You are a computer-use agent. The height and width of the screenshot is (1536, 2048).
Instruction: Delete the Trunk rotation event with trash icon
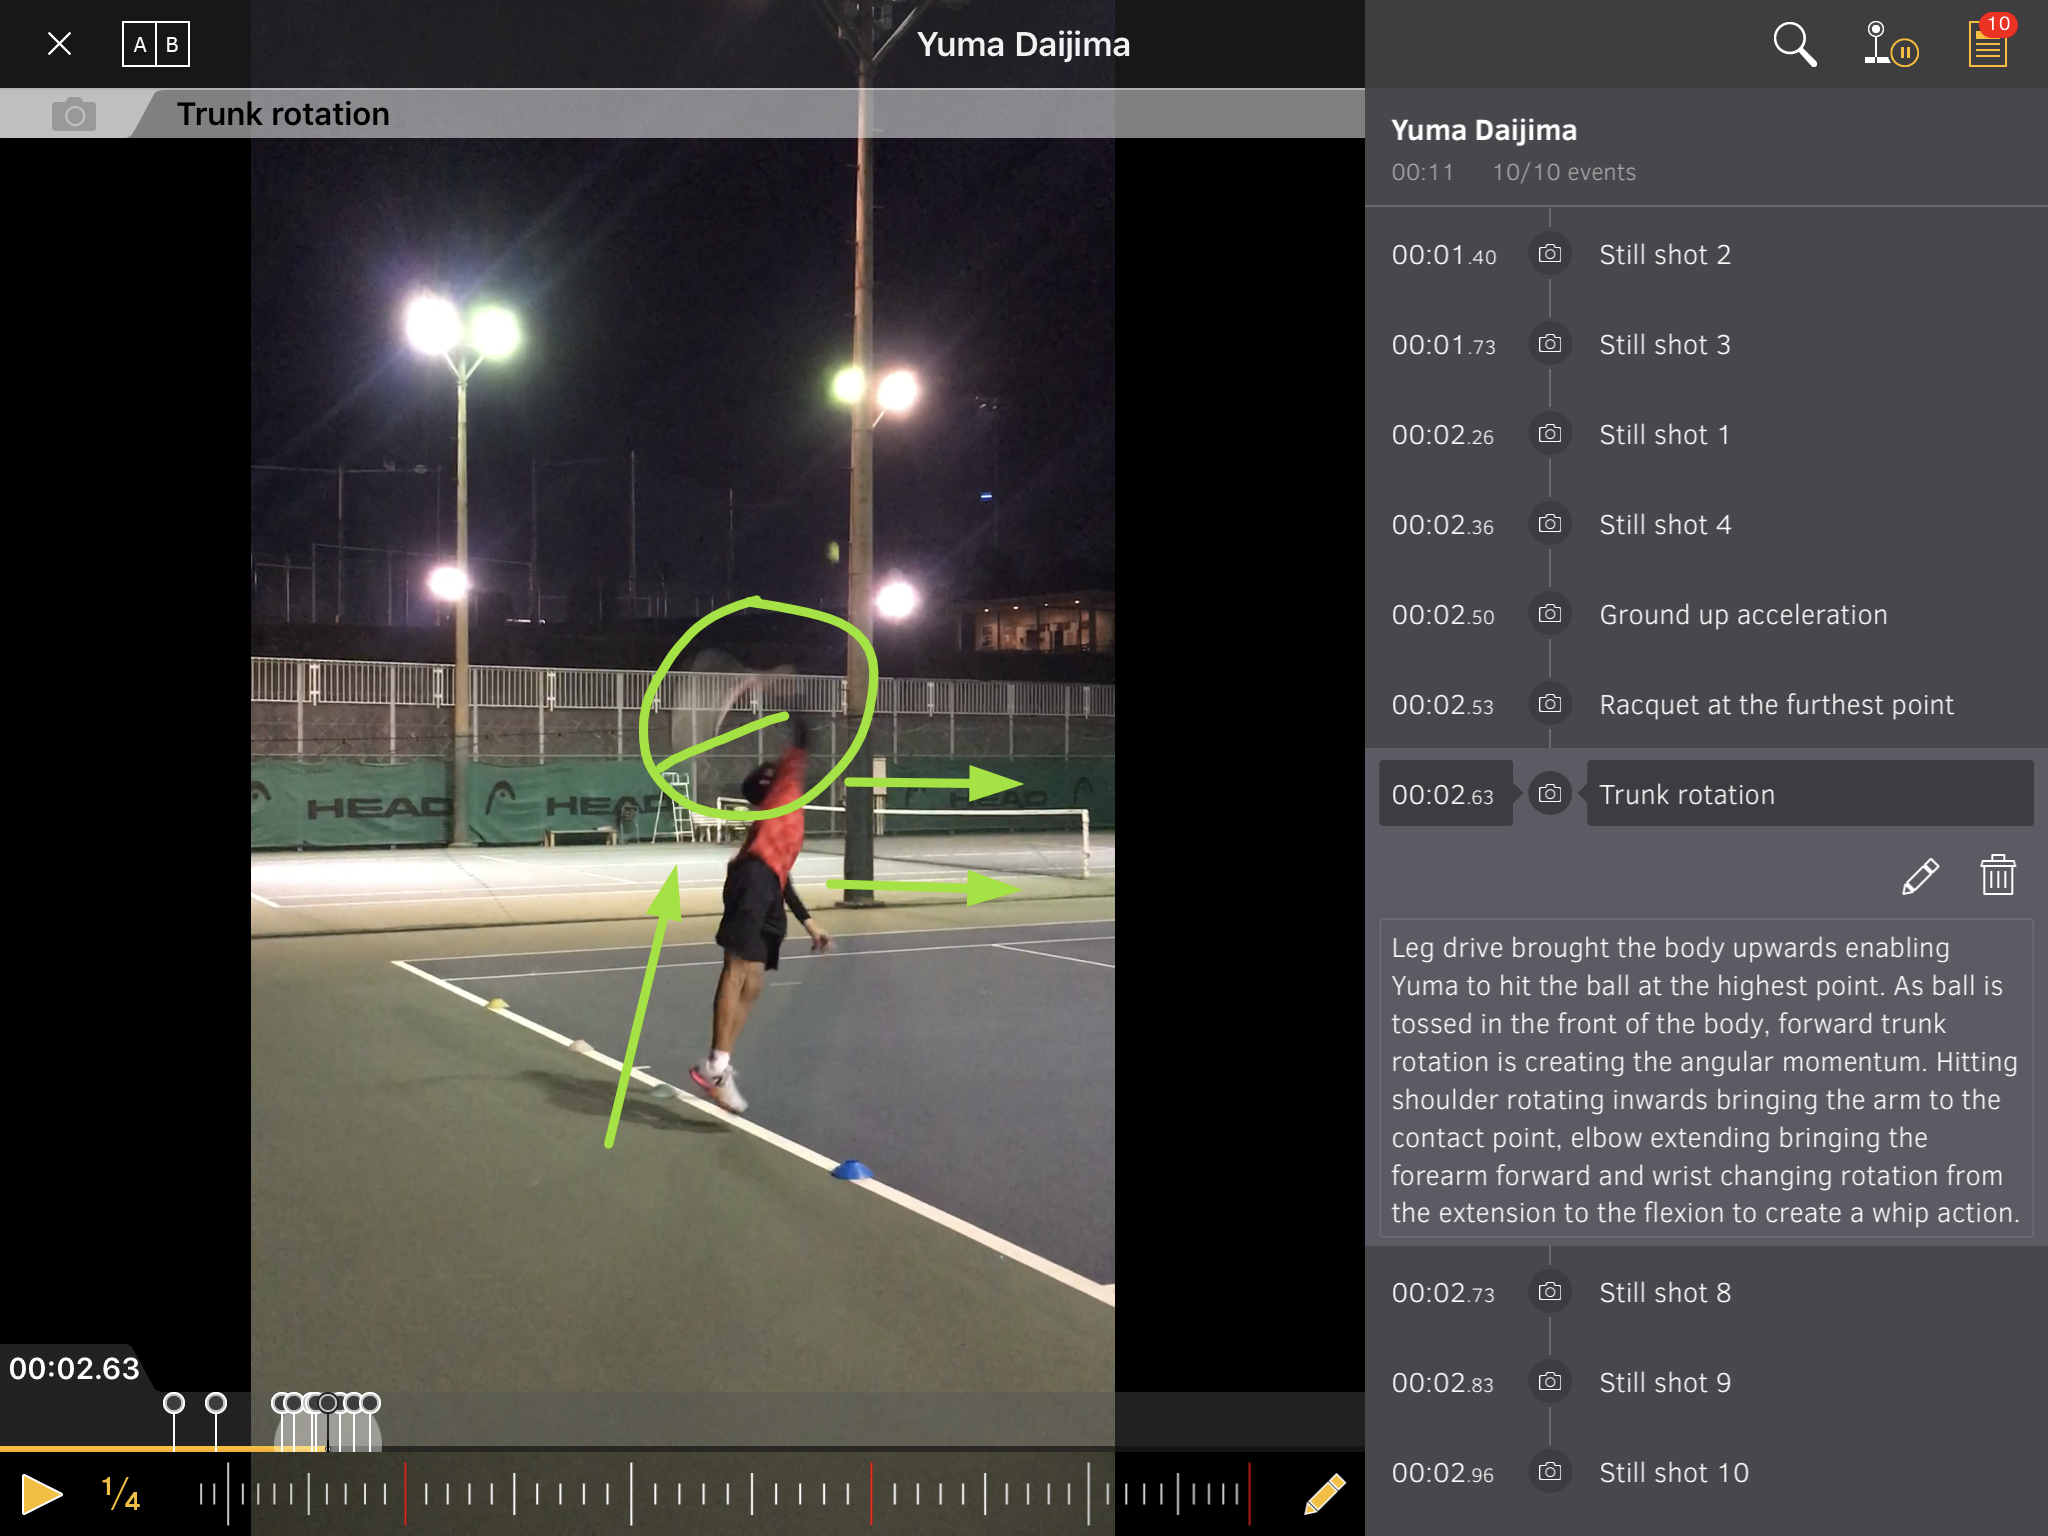(1997, 876)
